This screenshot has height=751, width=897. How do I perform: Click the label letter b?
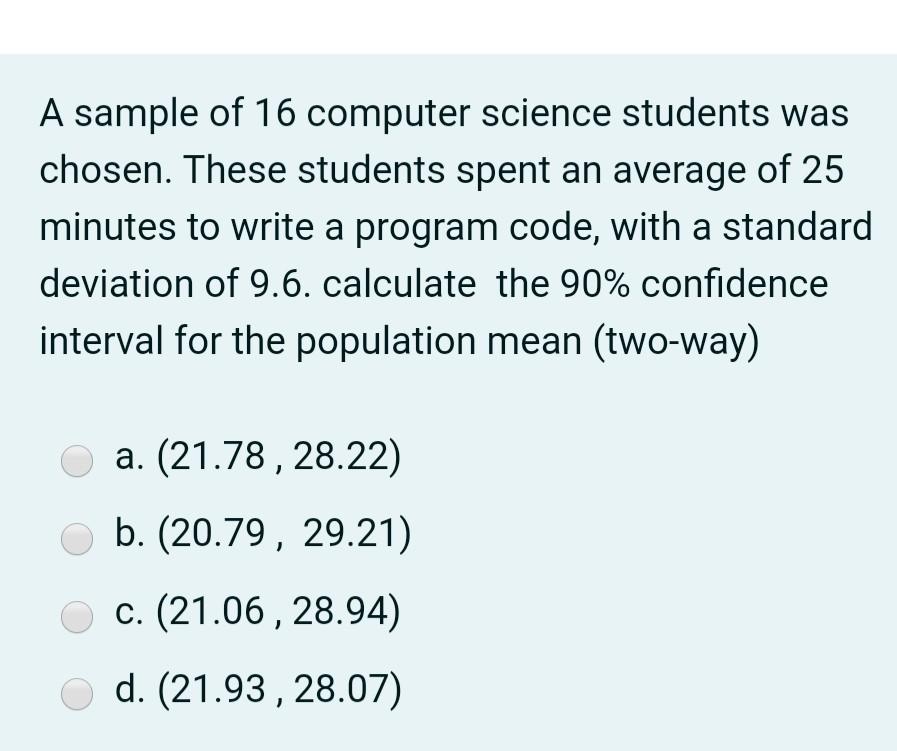pyautogui.click(x=128, y=533)
